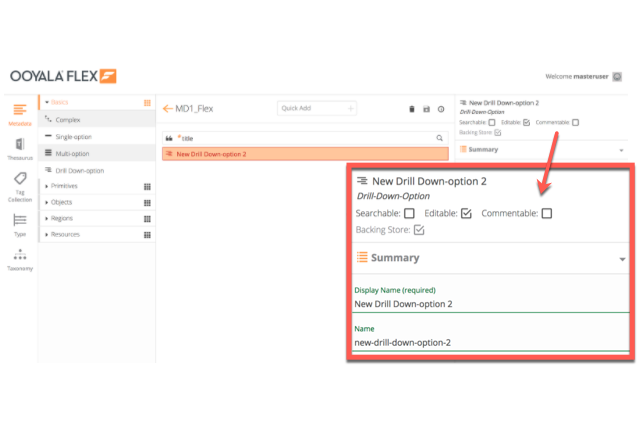Enable Searchable checkbox in the enlarged panel
Image resolution: width=641 pixels, height=427 pixels.
pos(409,213)
